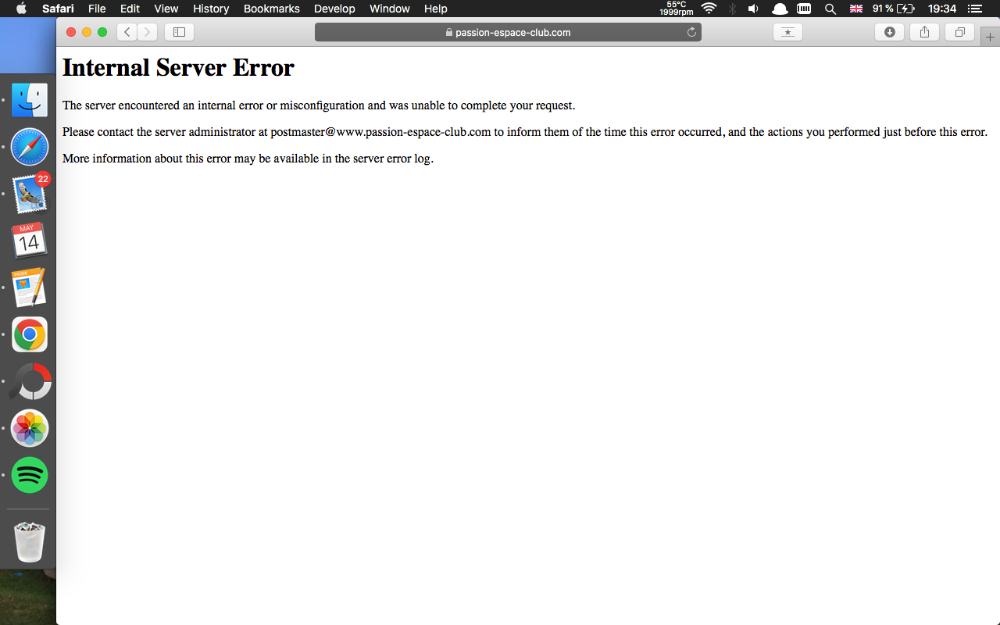Viewport: 1000px width, 625px height.
Task: Click the Safari forward arrow button
Action: (148, 32)
